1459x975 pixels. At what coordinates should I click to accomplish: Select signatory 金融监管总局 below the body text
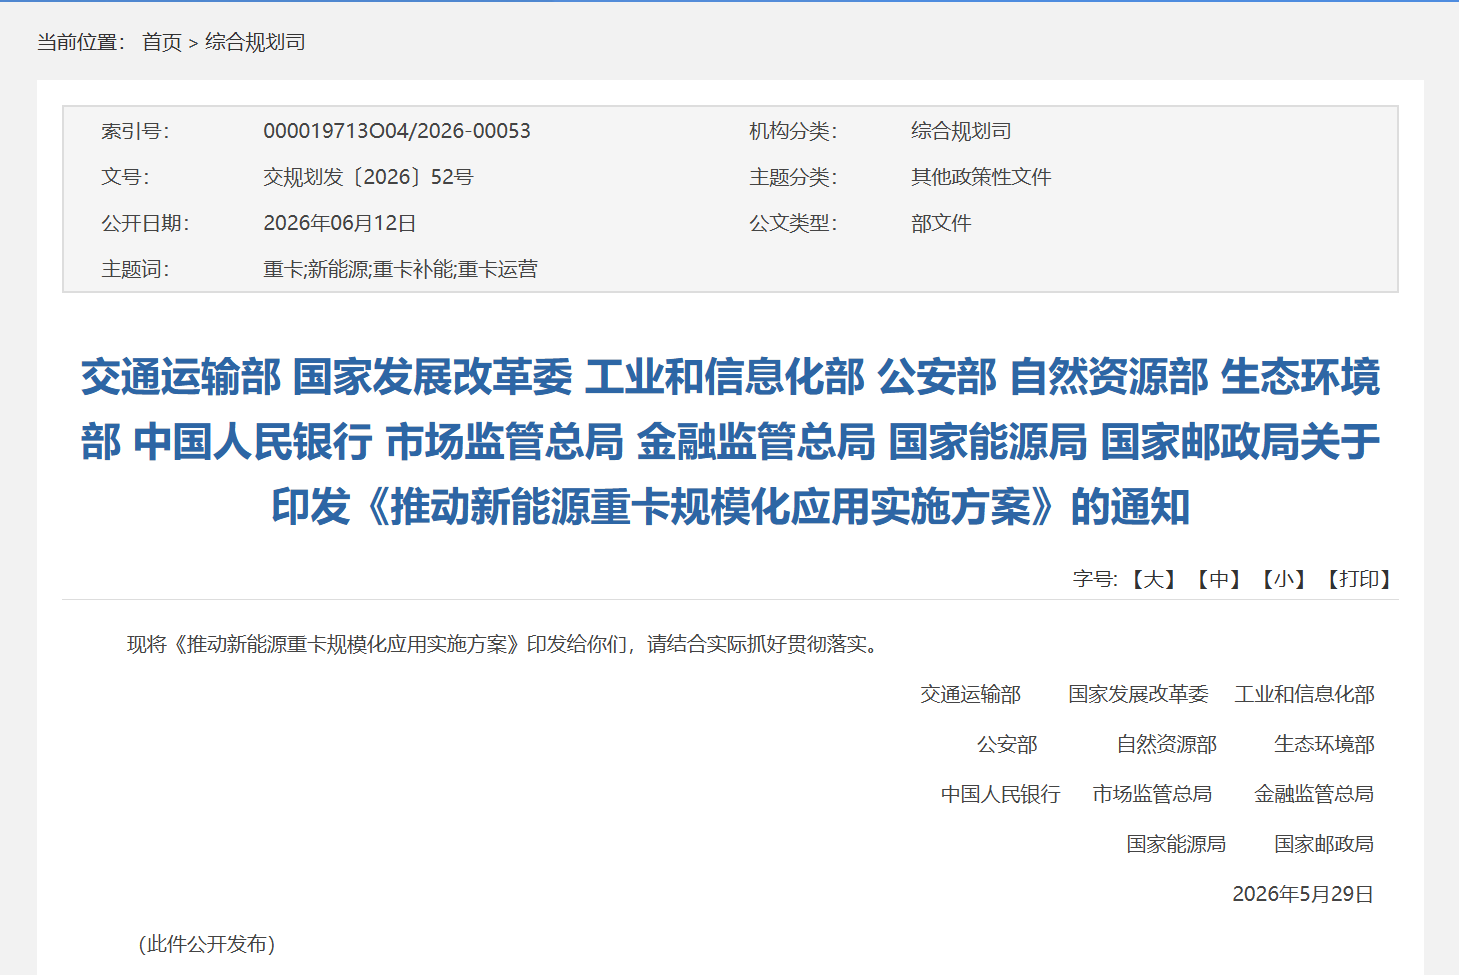[x=1314, y=794]
